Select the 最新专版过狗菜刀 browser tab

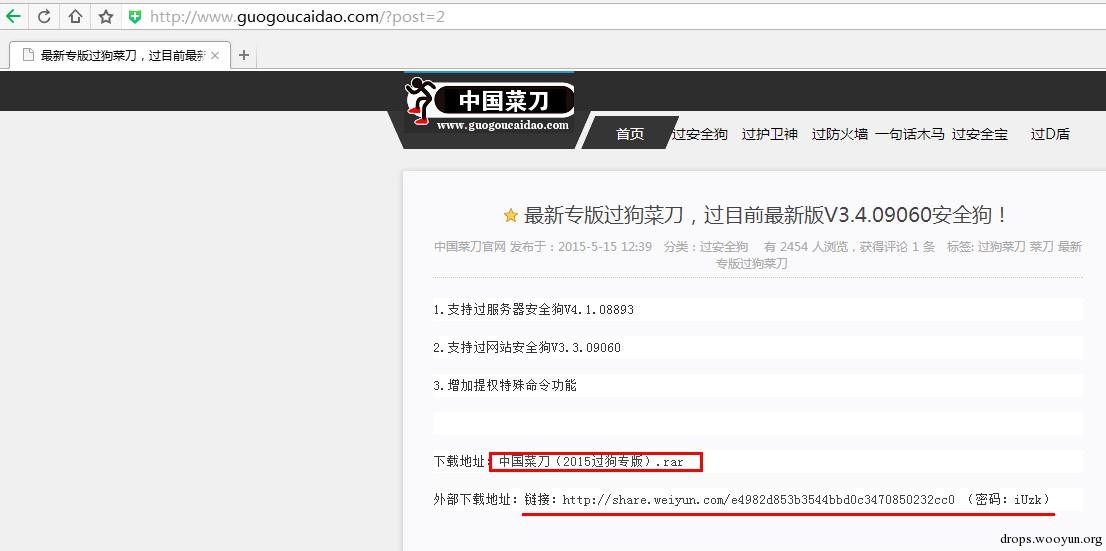click(120, 55)
